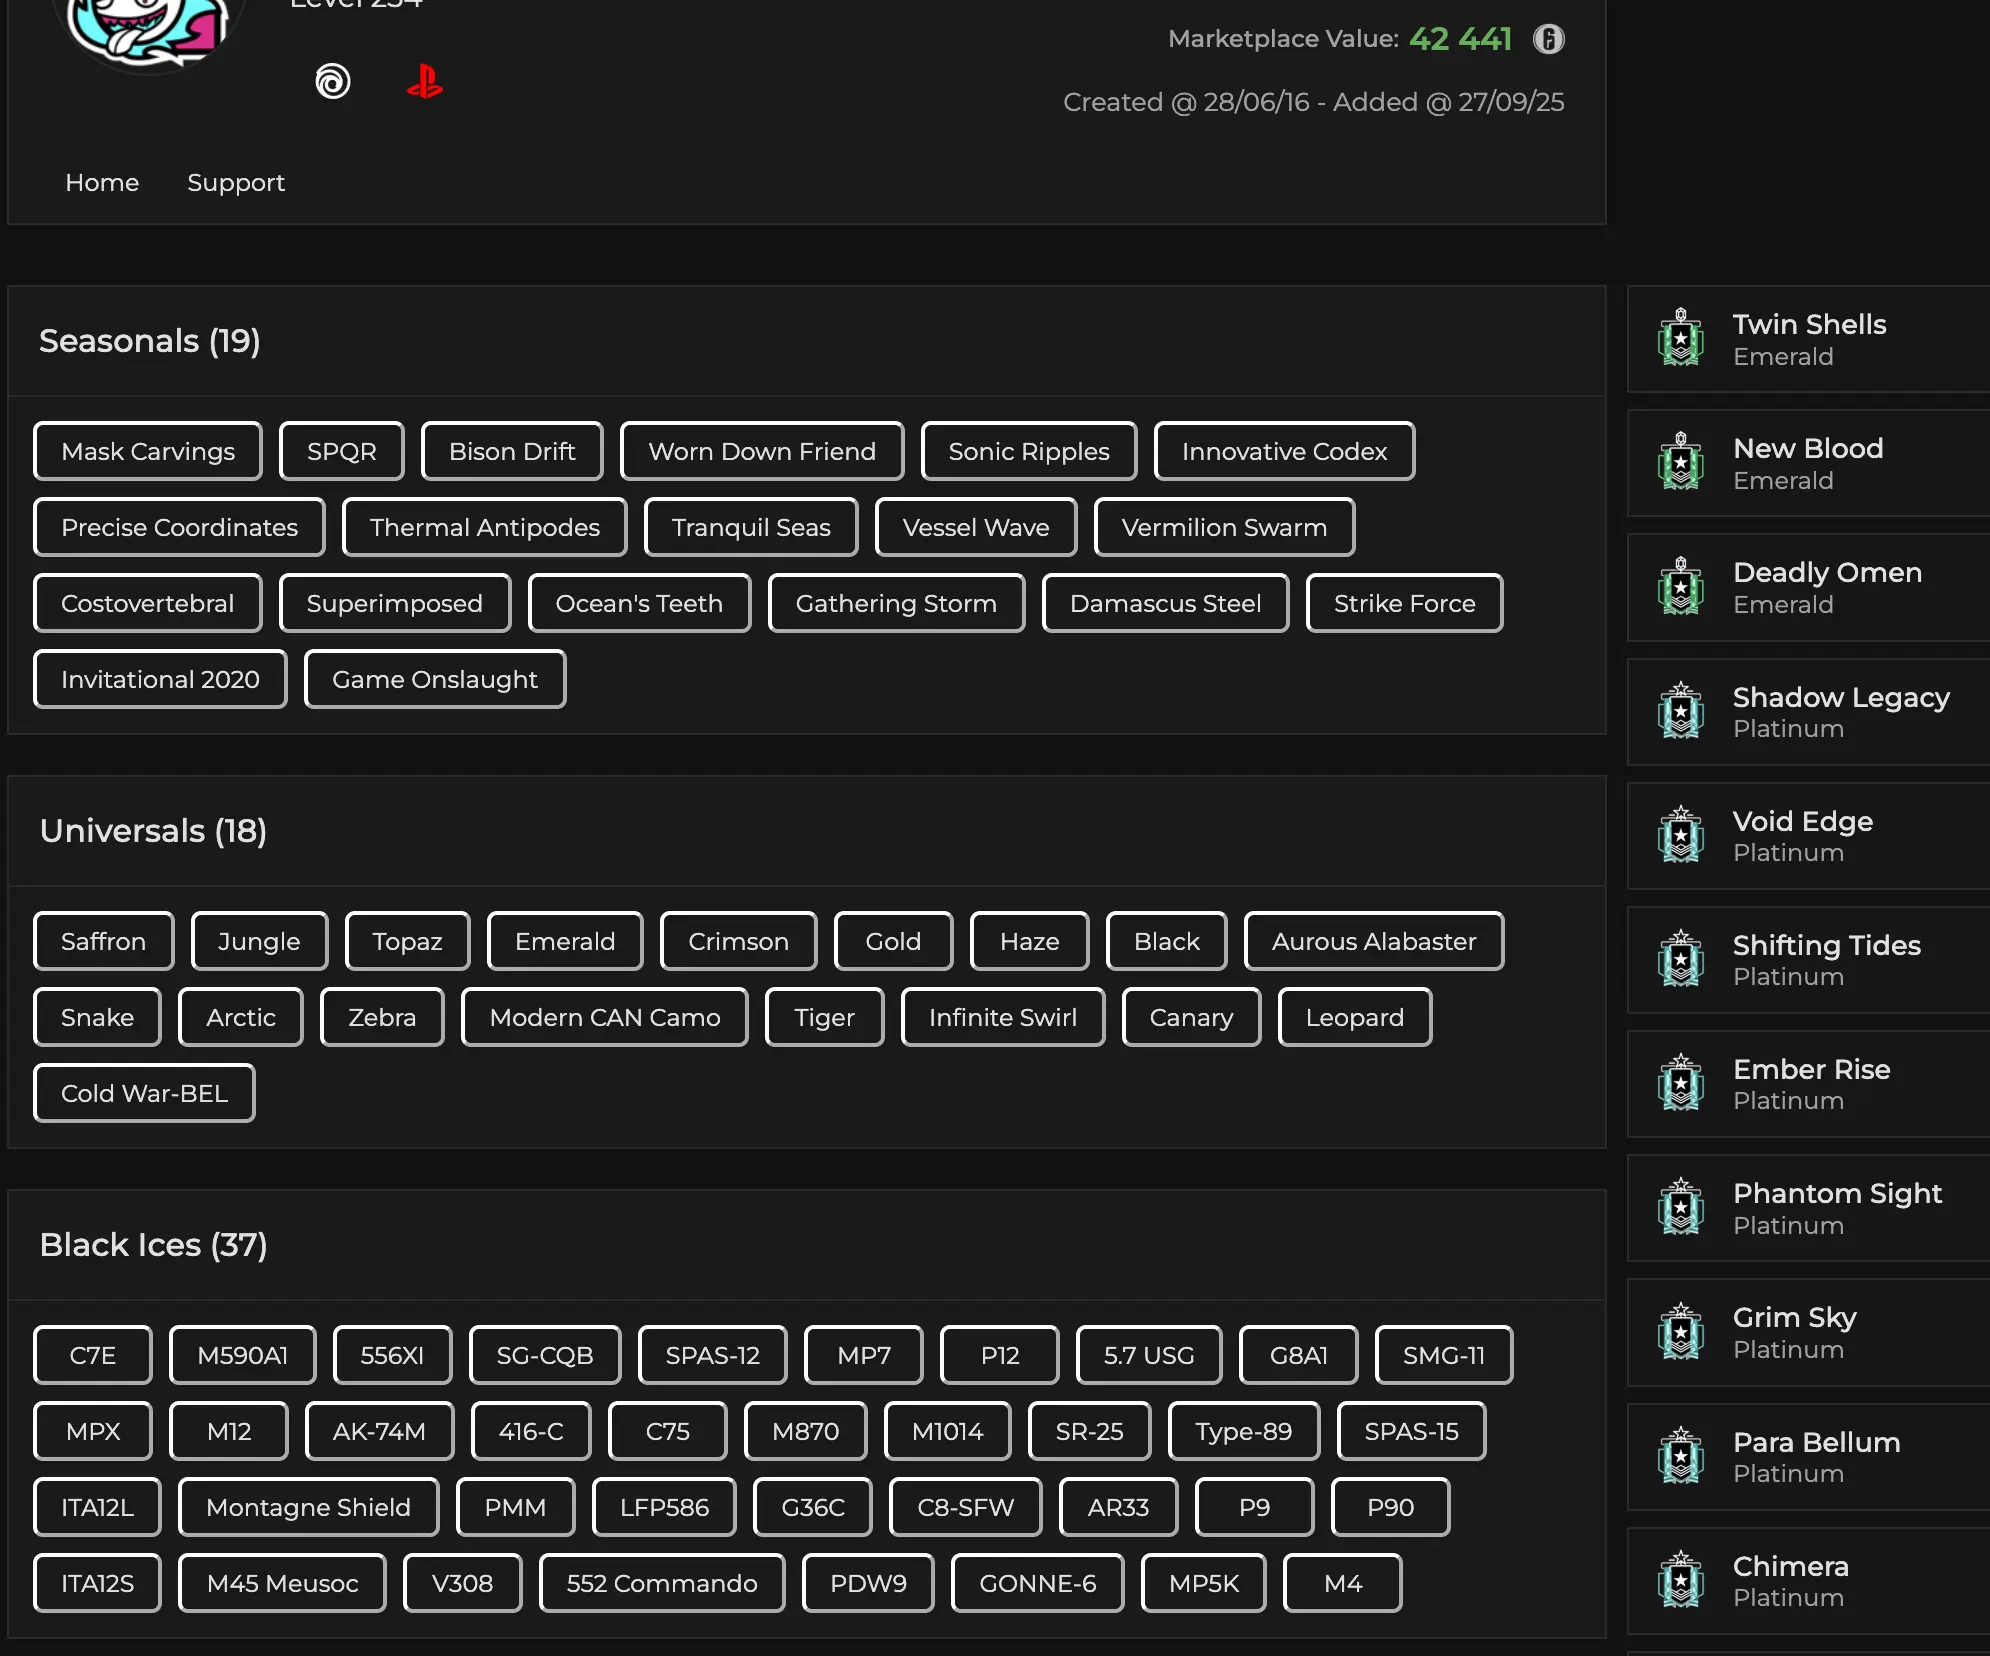Click the Seasonals (19) section header

click(x=150, y=341)
